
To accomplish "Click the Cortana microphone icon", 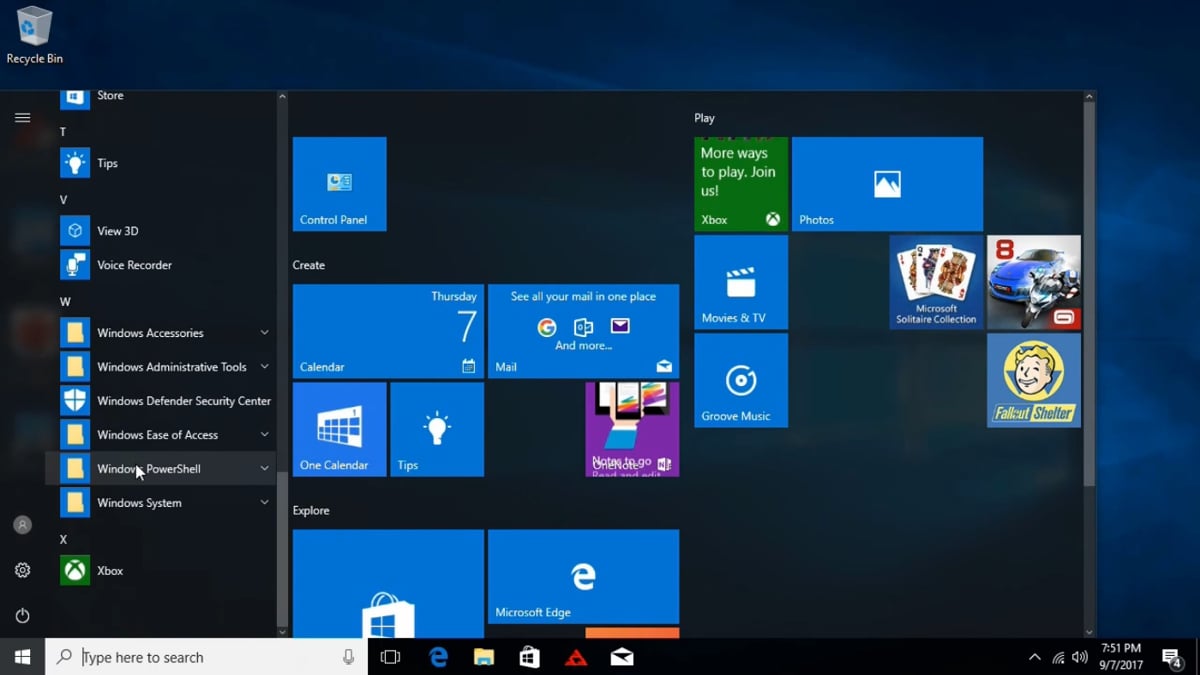I will 347,657.
